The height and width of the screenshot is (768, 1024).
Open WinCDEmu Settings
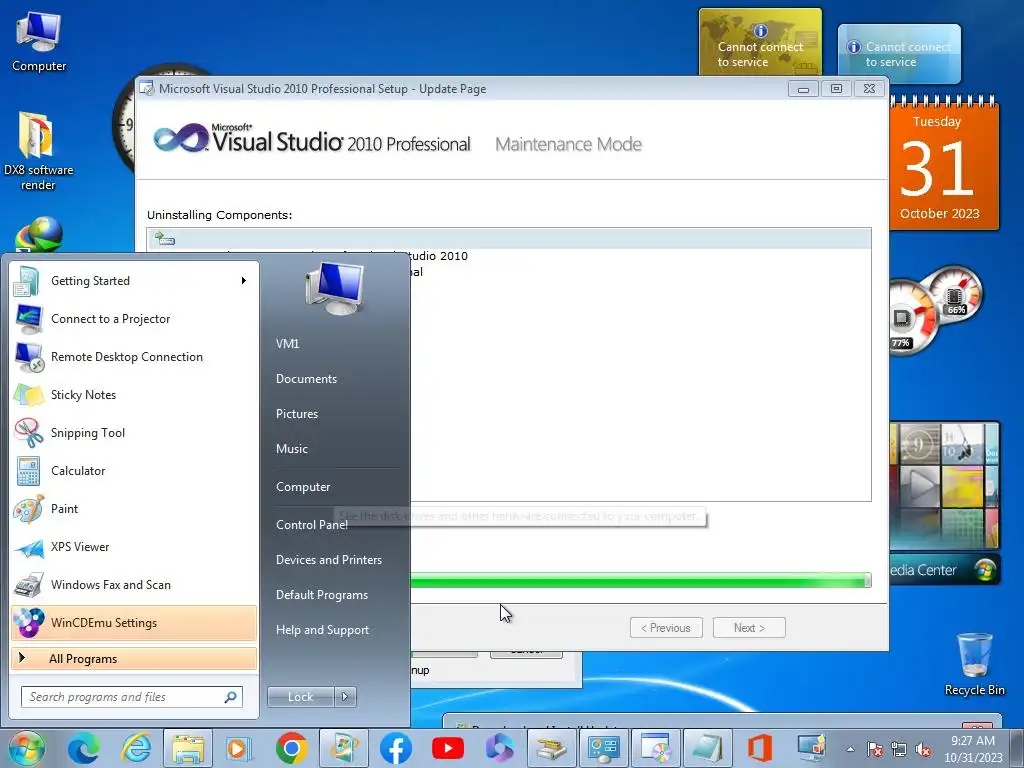134,622
